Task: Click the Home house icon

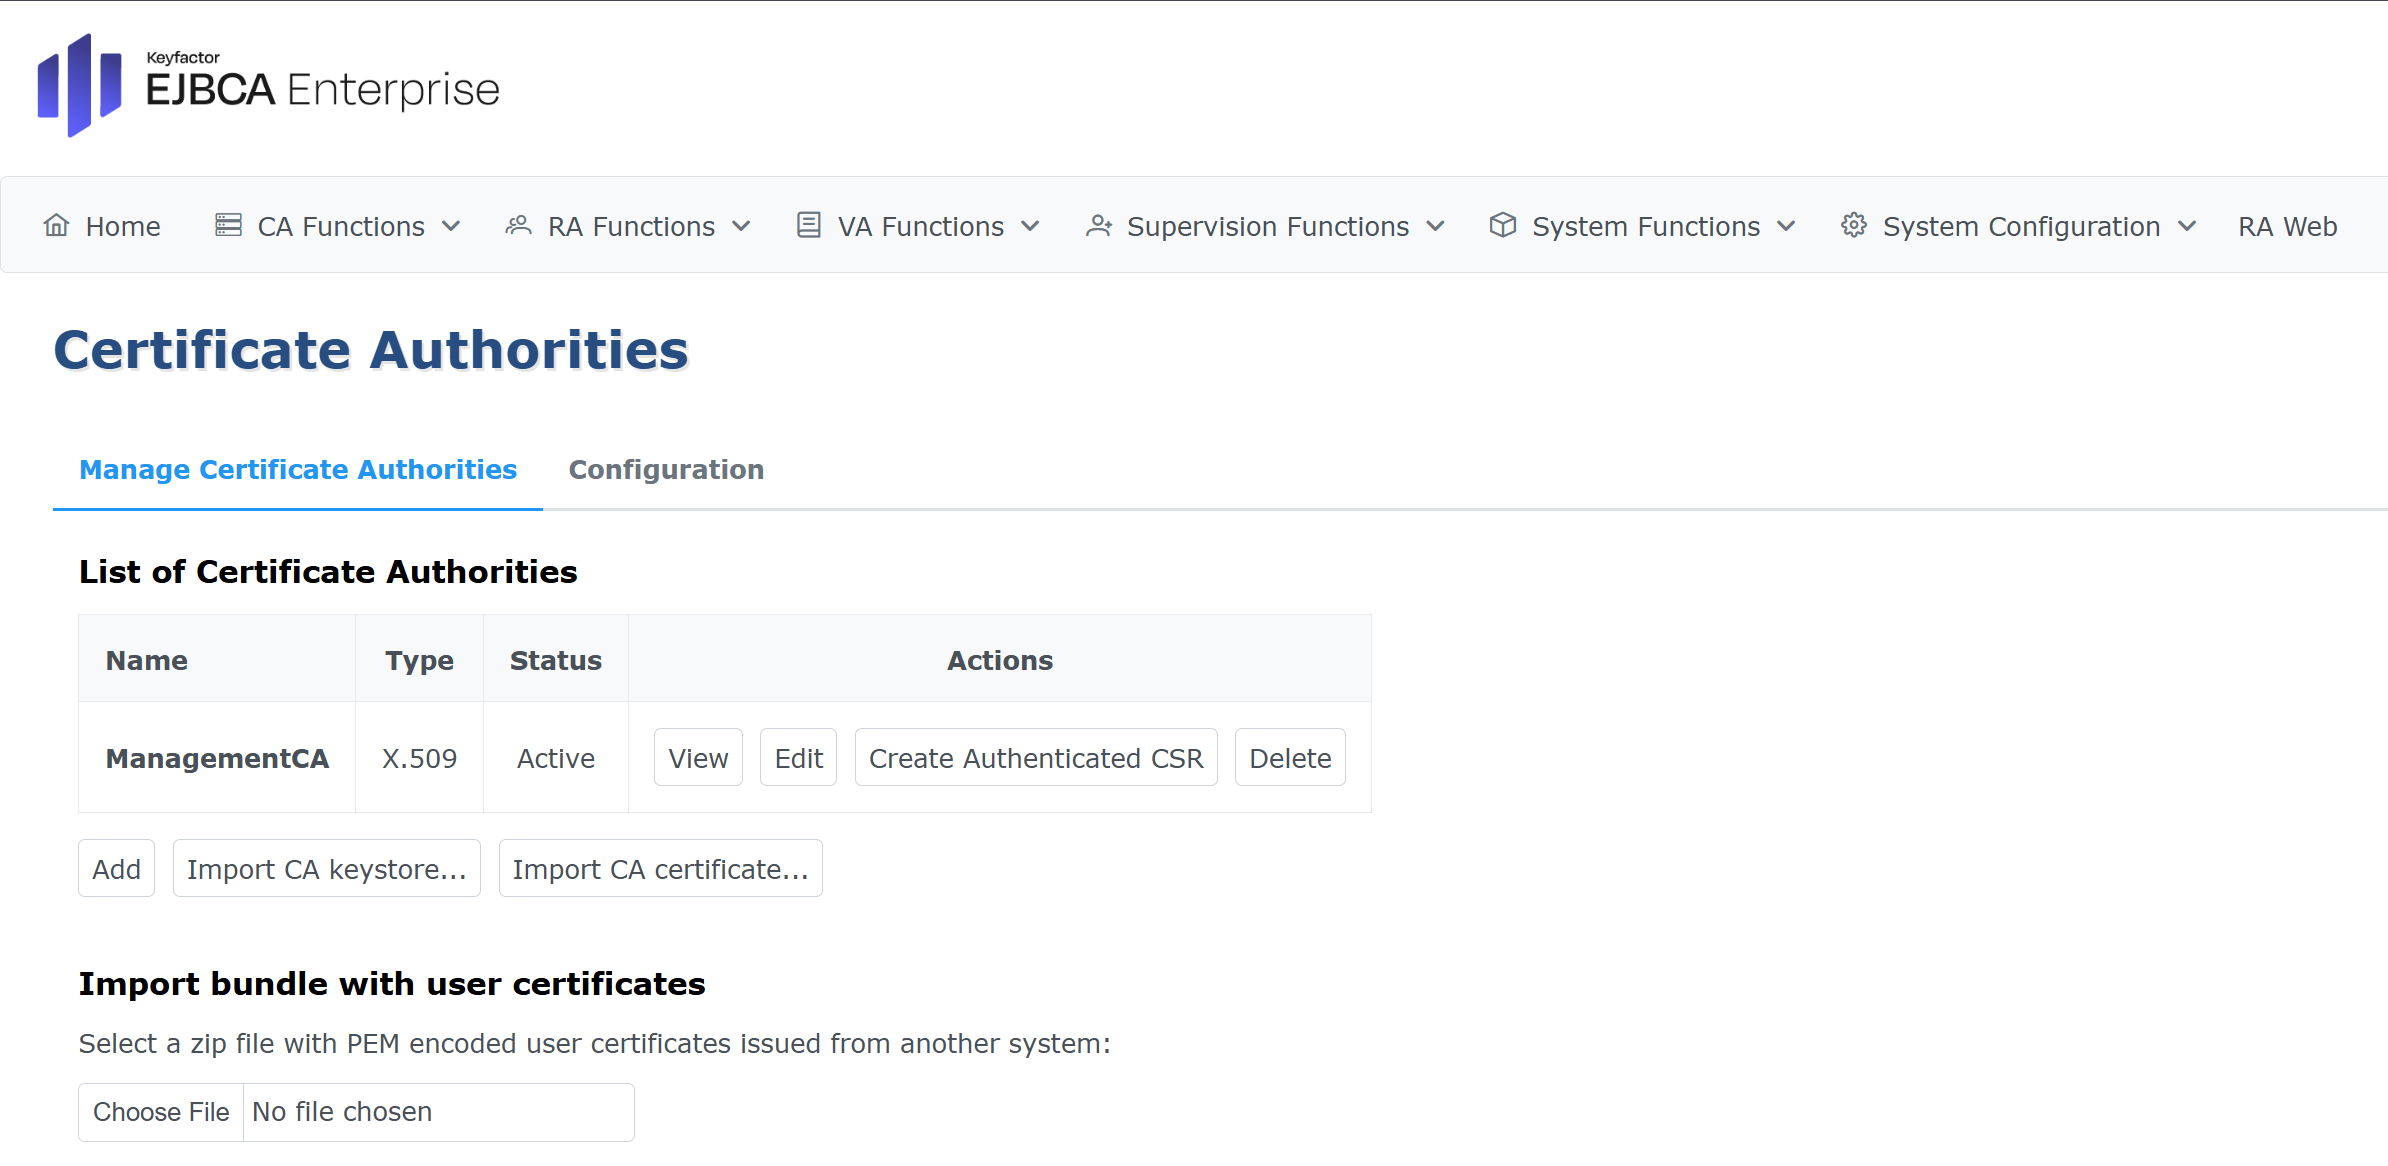Action: [57, 226]
